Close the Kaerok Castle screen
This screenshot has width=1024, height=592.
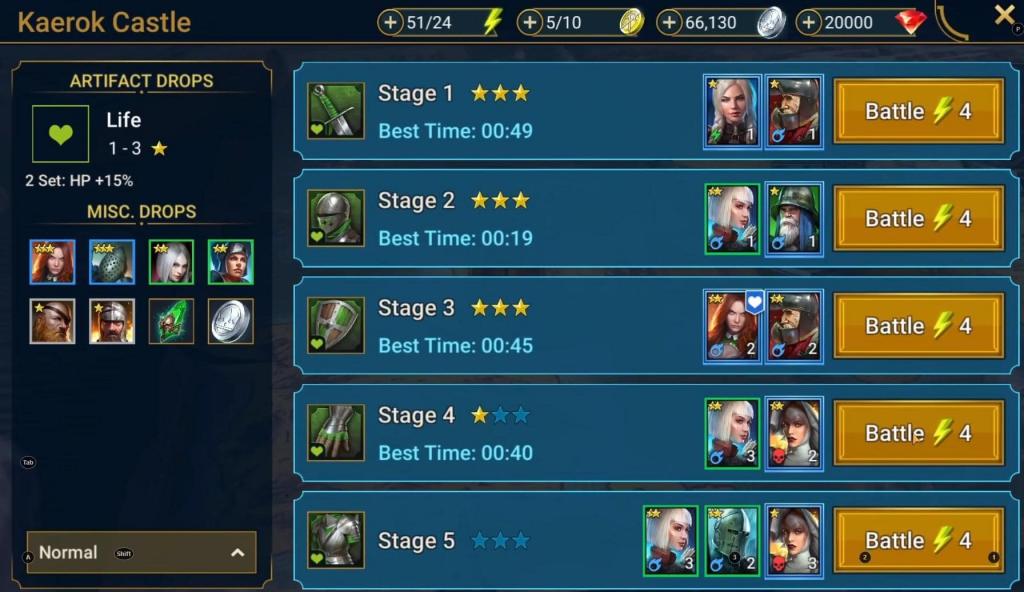[x=1004, y=15]
